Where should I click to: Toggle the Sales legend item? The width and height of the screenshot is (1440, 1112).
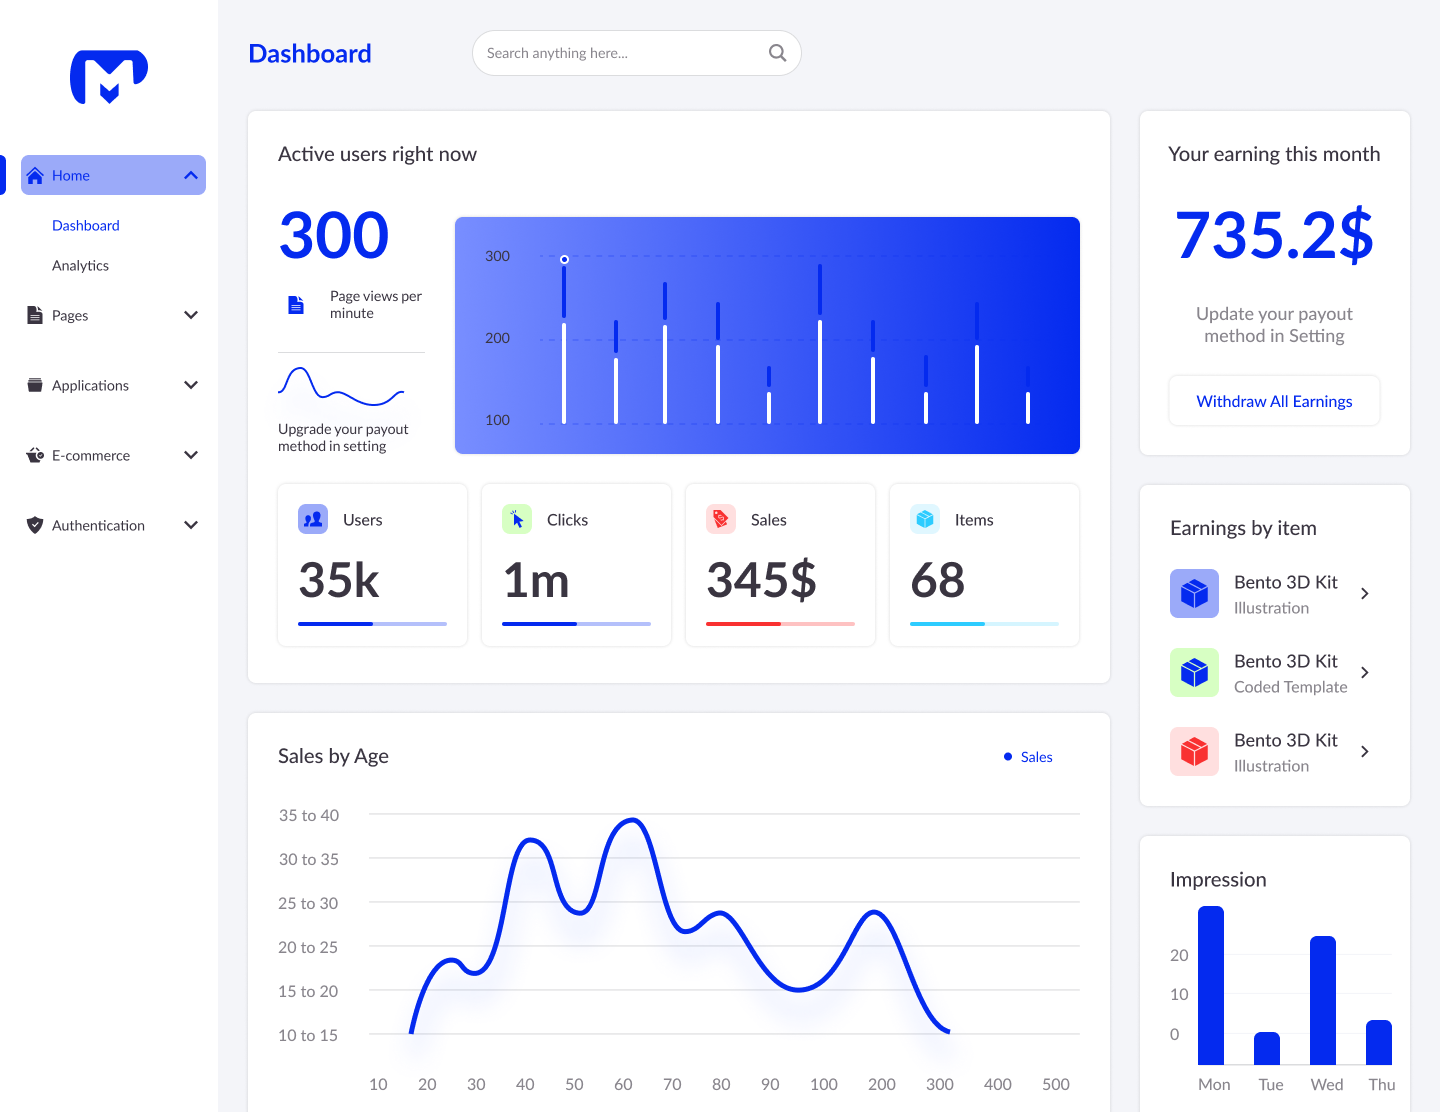(x=1028, y=757)
